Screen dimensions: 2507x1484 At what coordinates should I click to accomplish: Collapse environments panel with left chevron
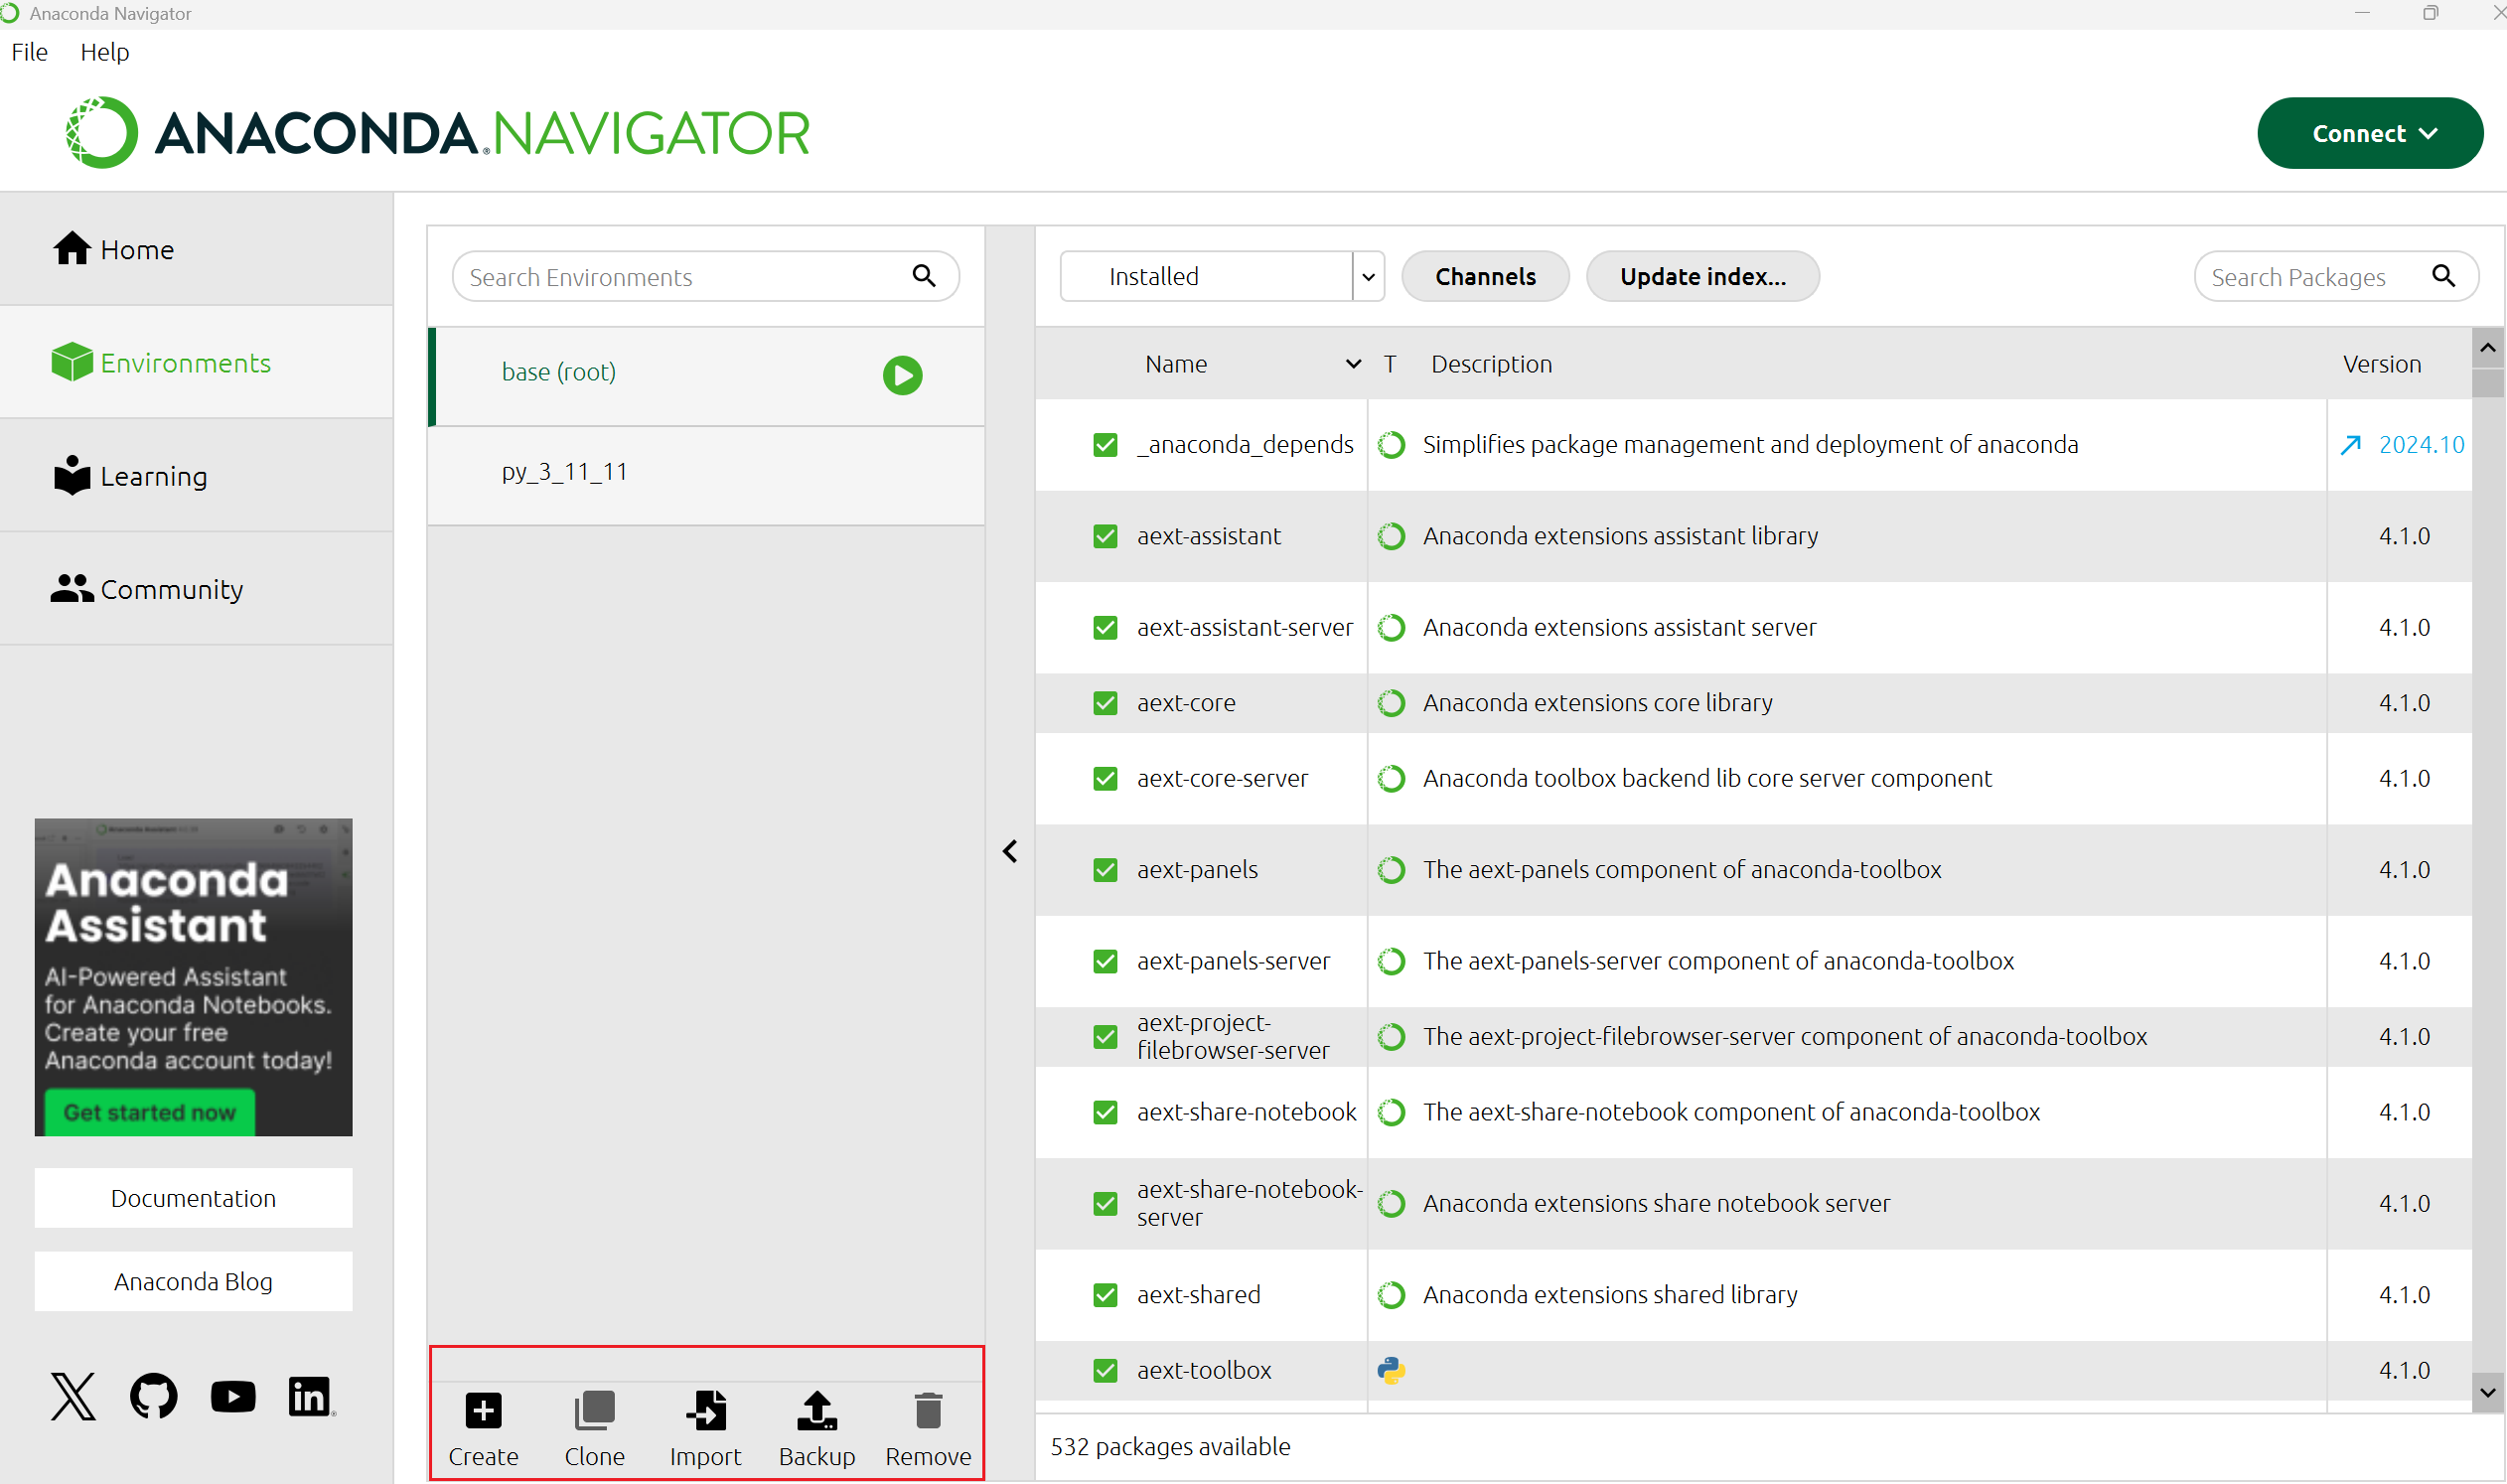(1009, 851)
